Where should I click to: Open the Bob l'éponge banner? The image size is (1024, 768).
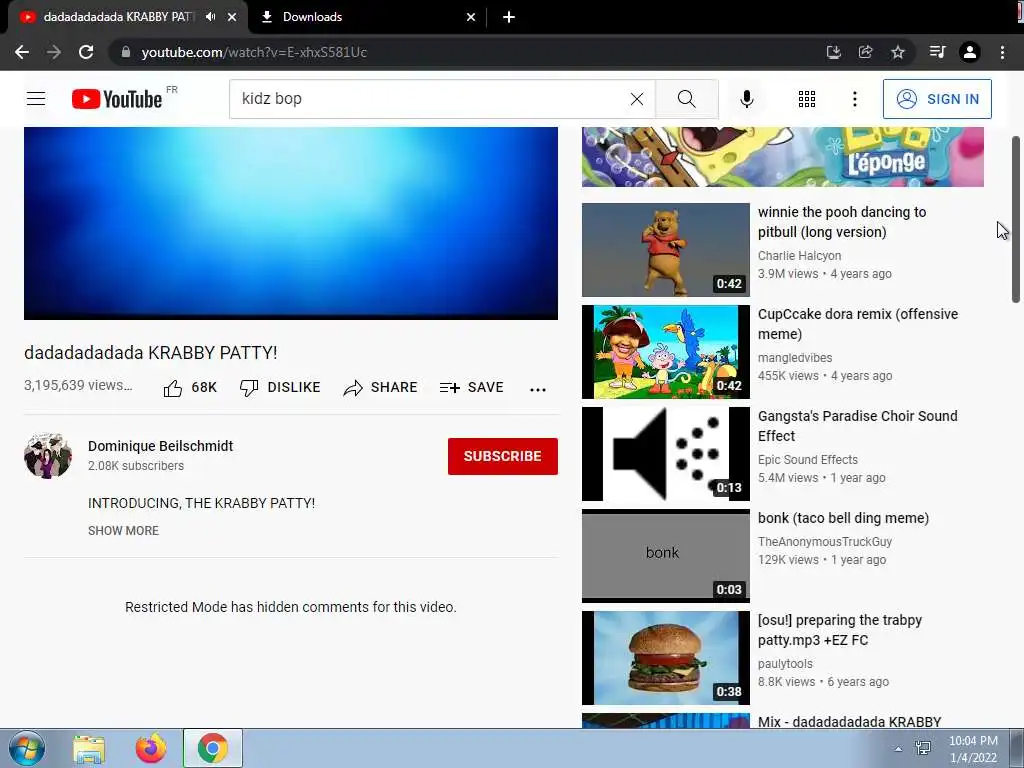[x=782, y=157]
